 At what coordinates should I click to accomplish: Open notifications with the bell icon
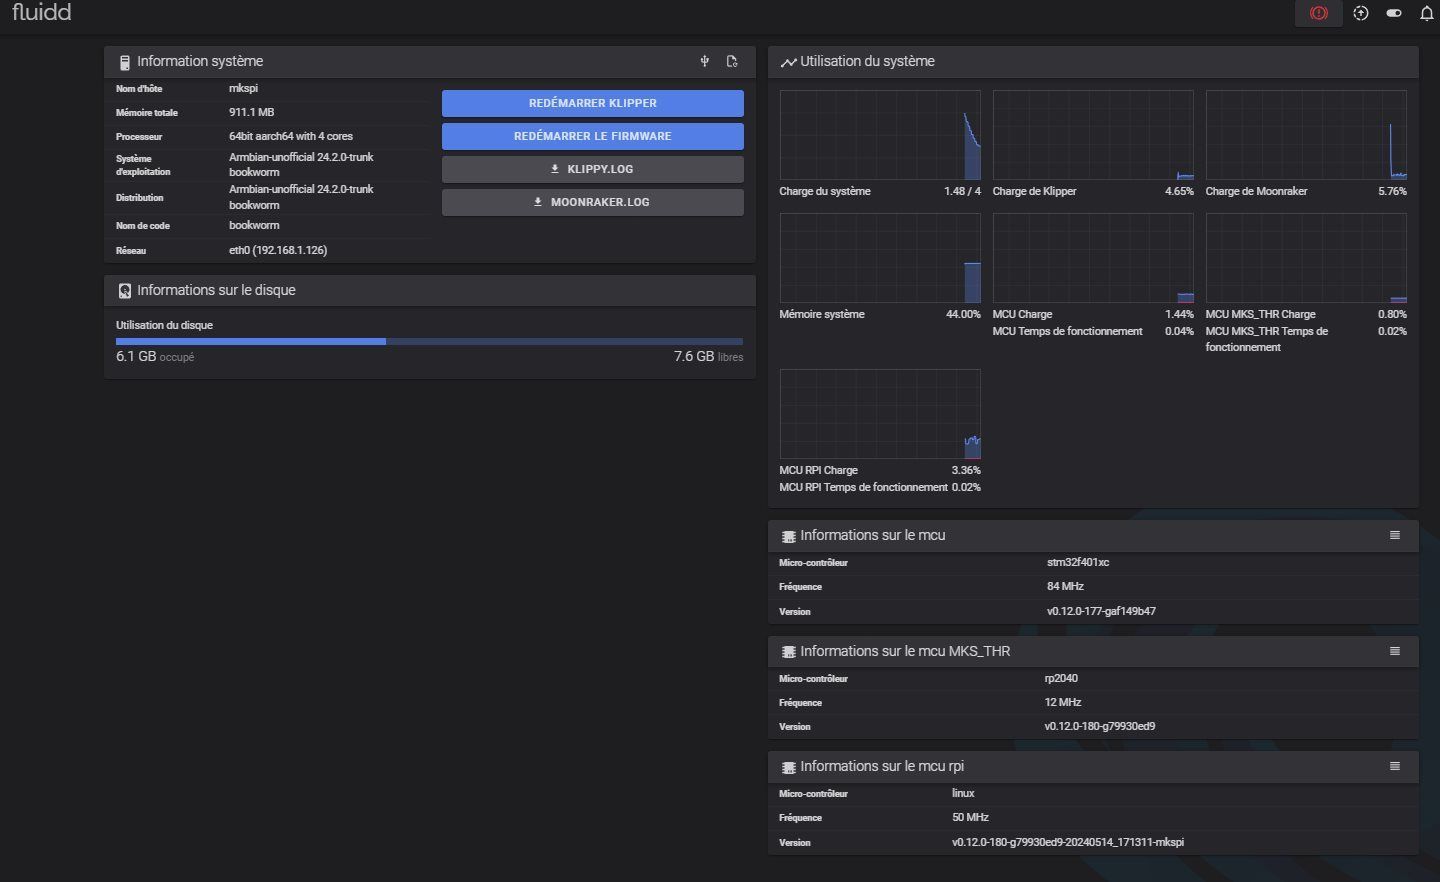pos(1427,13)
